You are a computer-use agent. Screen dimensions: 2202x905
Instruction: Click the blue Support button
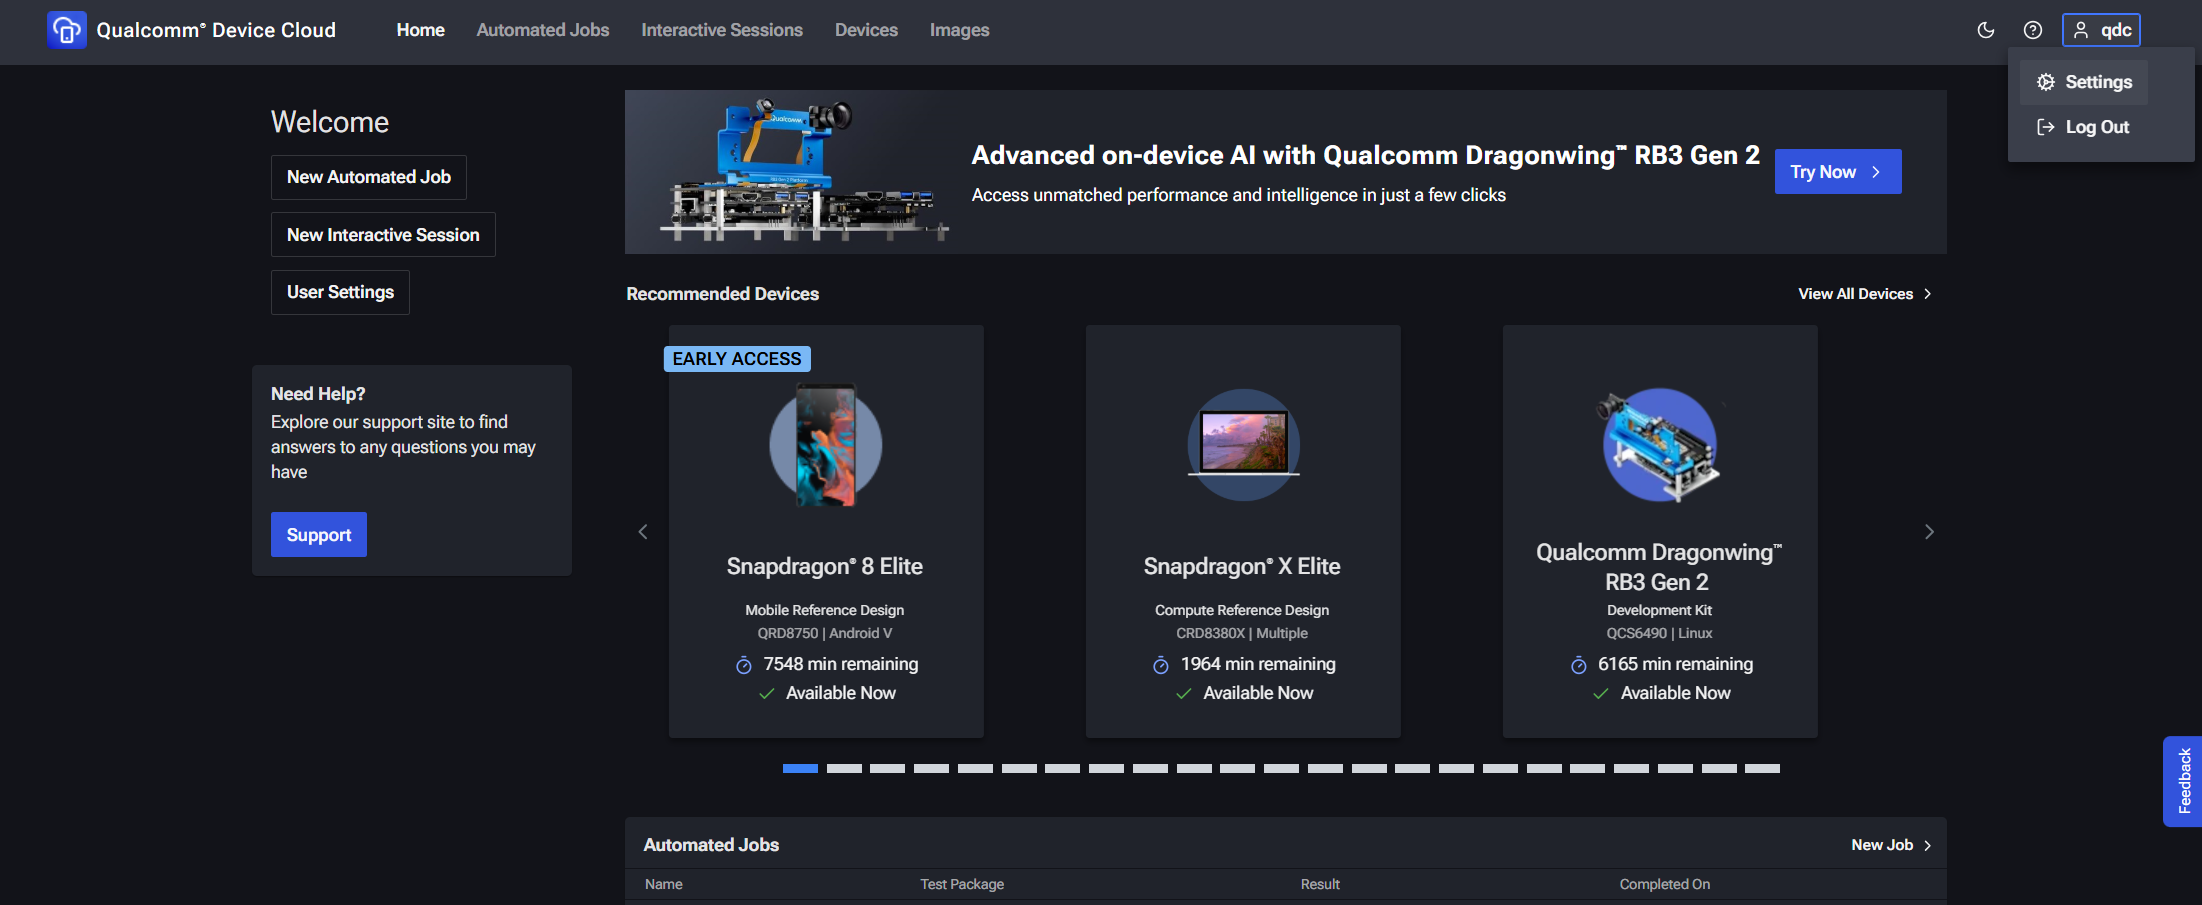pos(319,535)
